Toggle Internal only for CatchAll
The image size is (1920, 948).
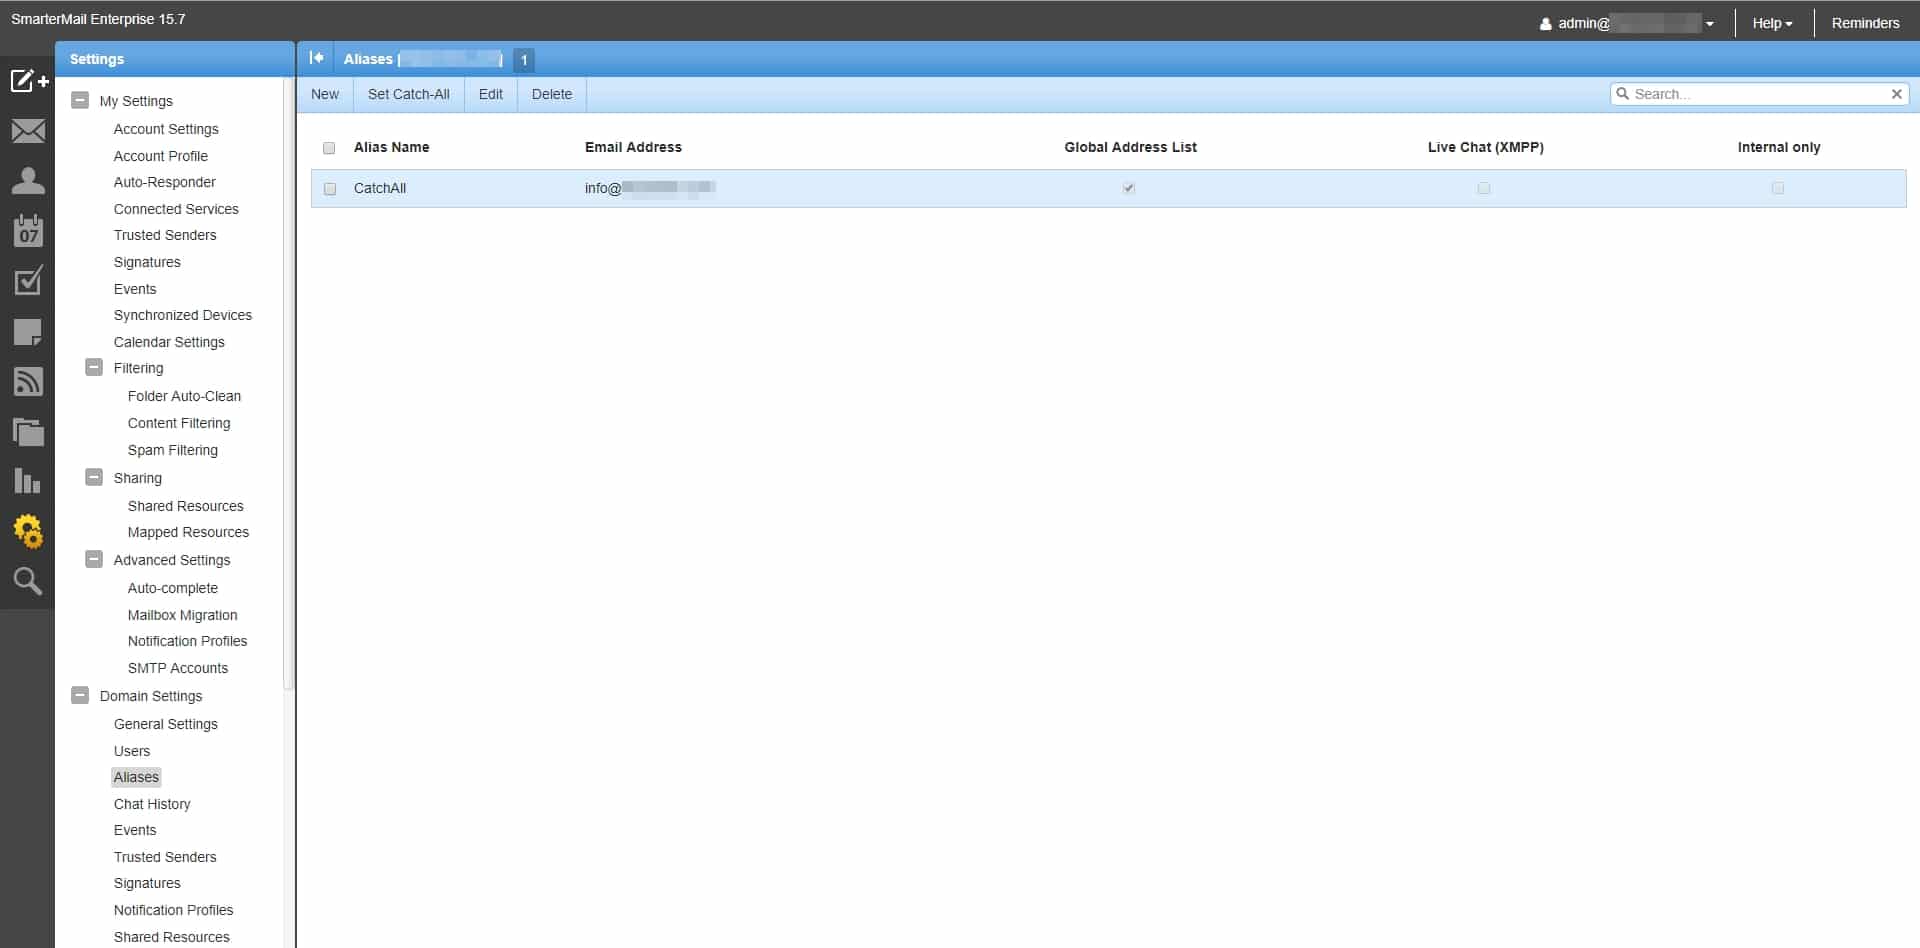1778,188
